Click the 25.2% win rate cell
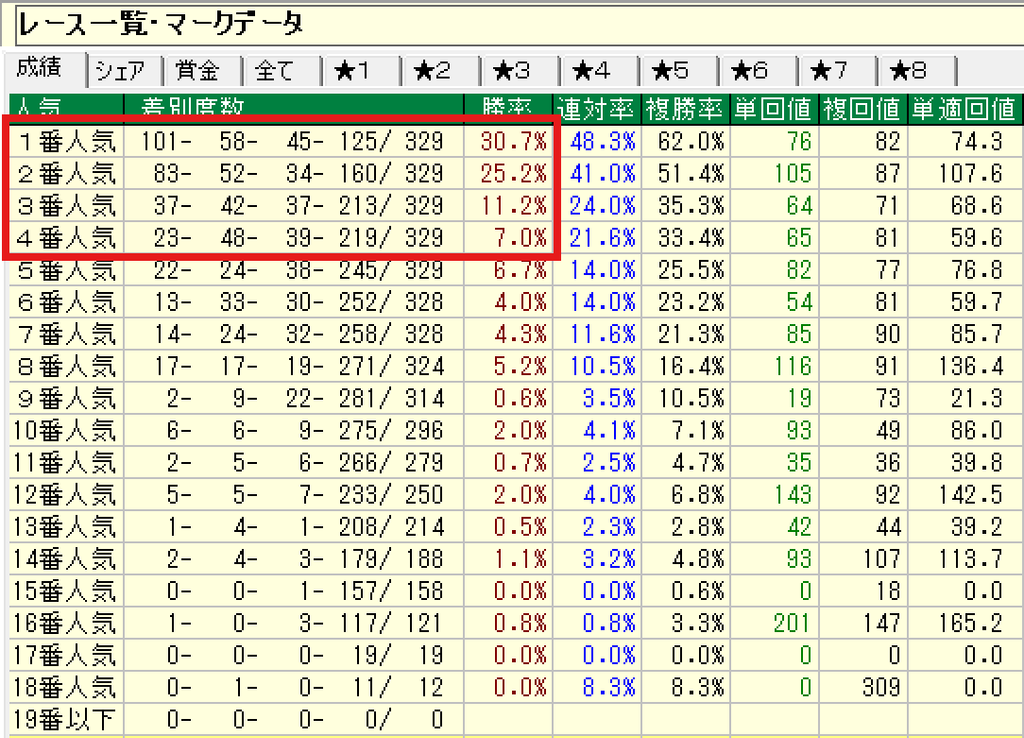Image resolution: width=1024 pixels, height=738 pixels. [x=508, y=174]
